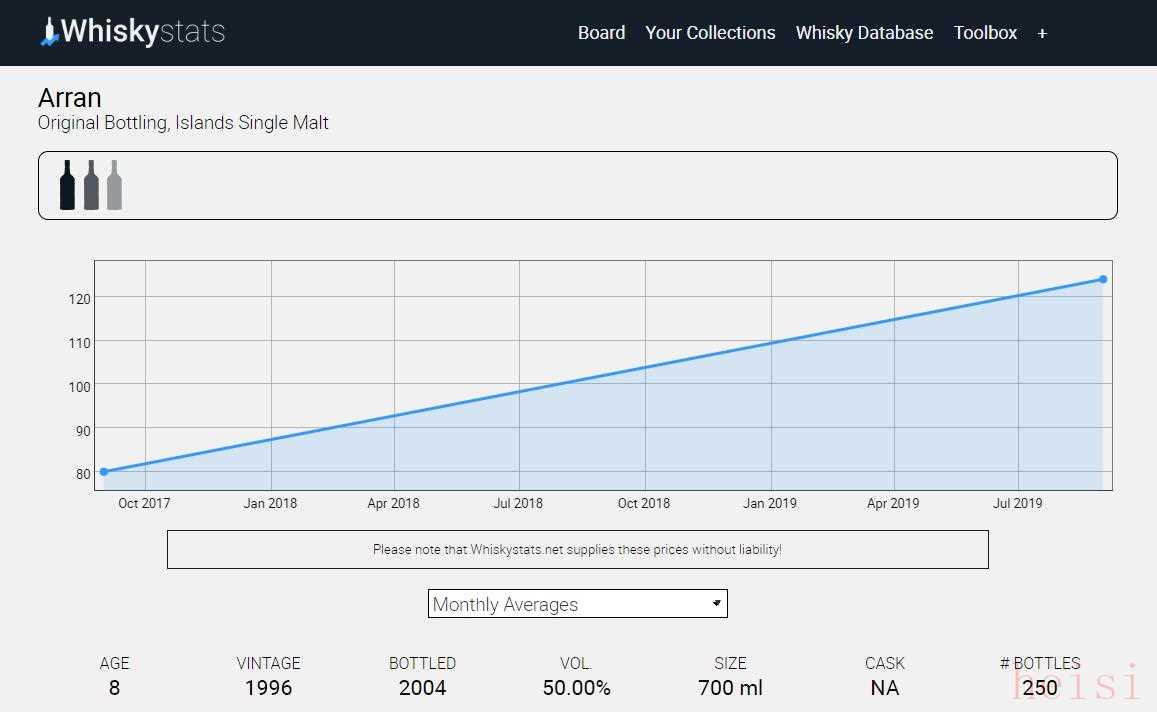
Task: Click the Vintage value 1996
Action: tap(268, 688)
